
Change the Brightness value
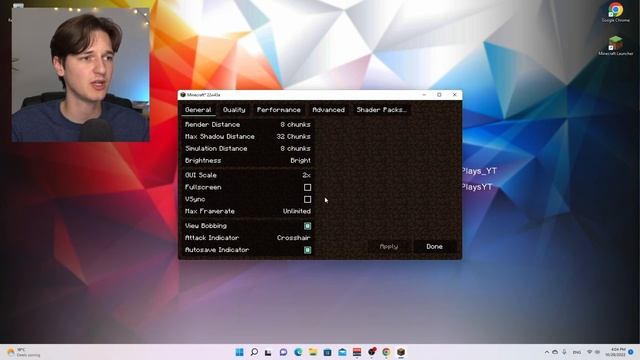pos(248,160)
